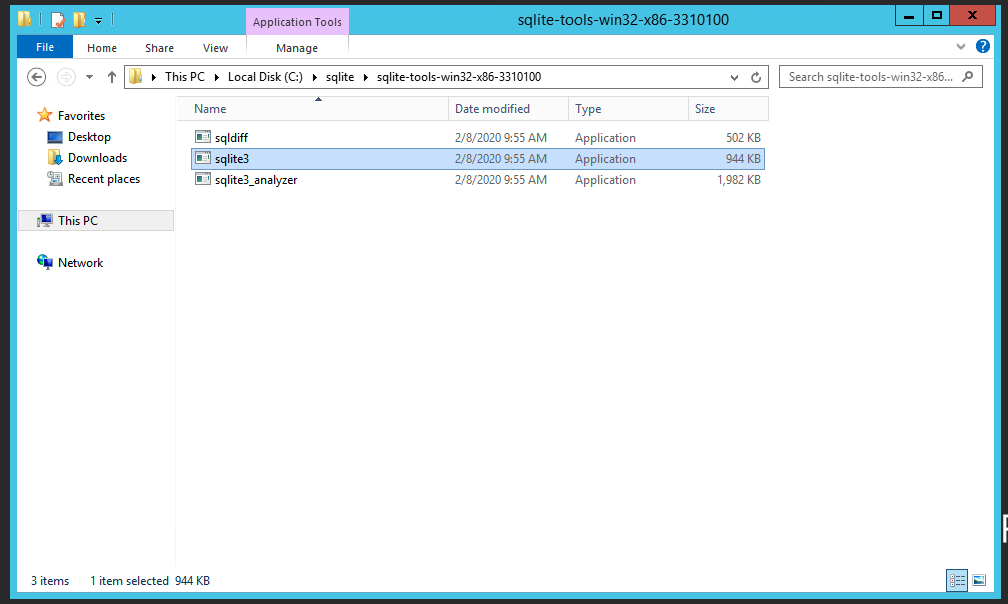The height and width of the screenshot is (604, 1008).
Task: Click sqlite3's 944 KB size cell
Action: [x=743, y=159]
